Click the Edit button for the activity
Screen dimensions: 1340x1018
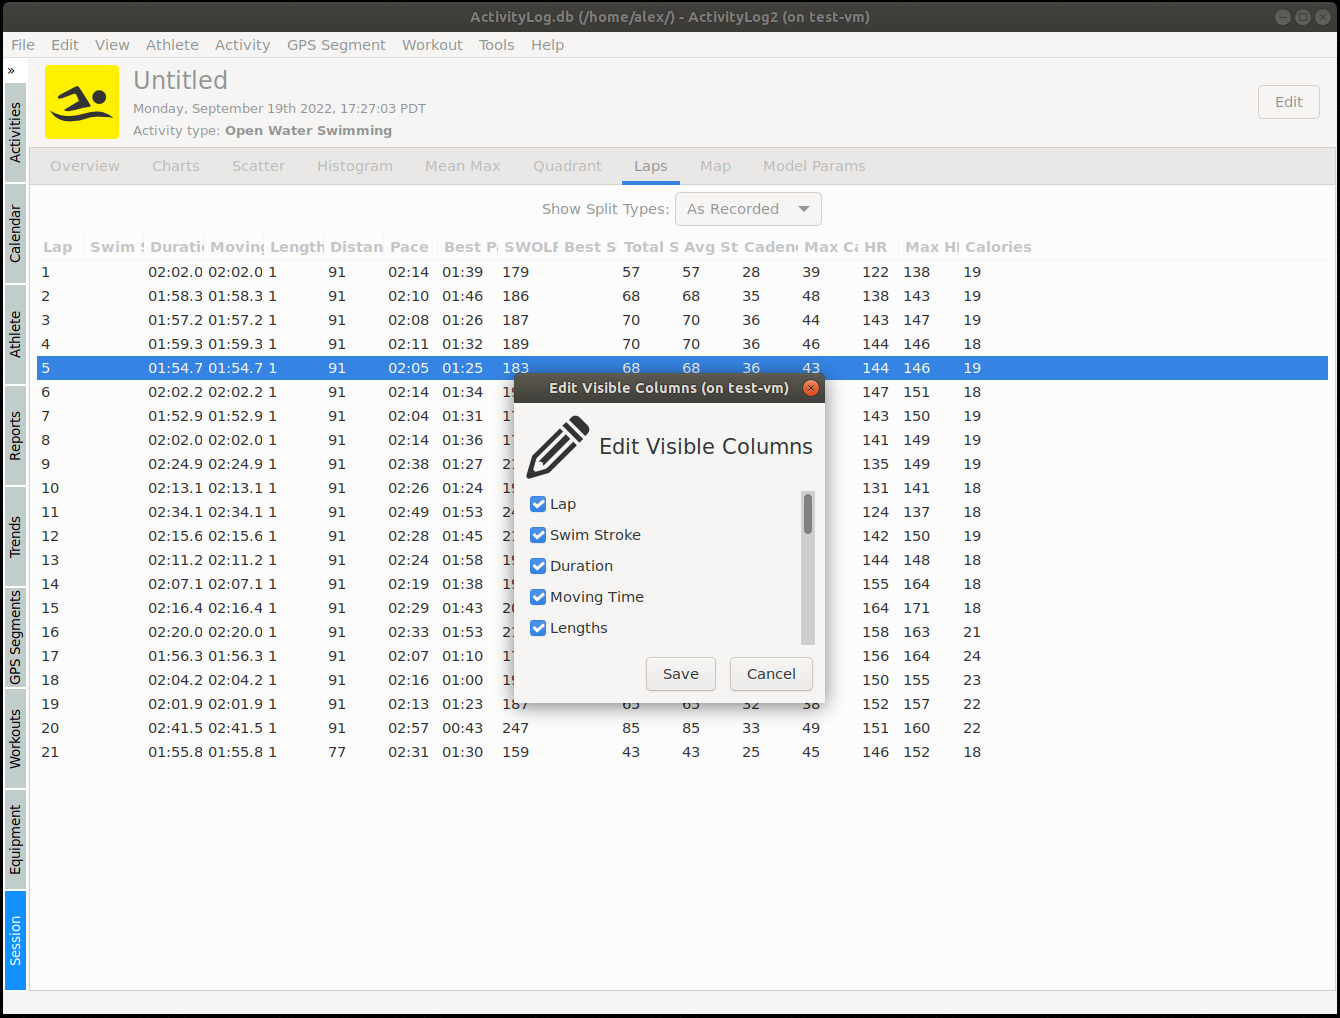point(1288,101)
